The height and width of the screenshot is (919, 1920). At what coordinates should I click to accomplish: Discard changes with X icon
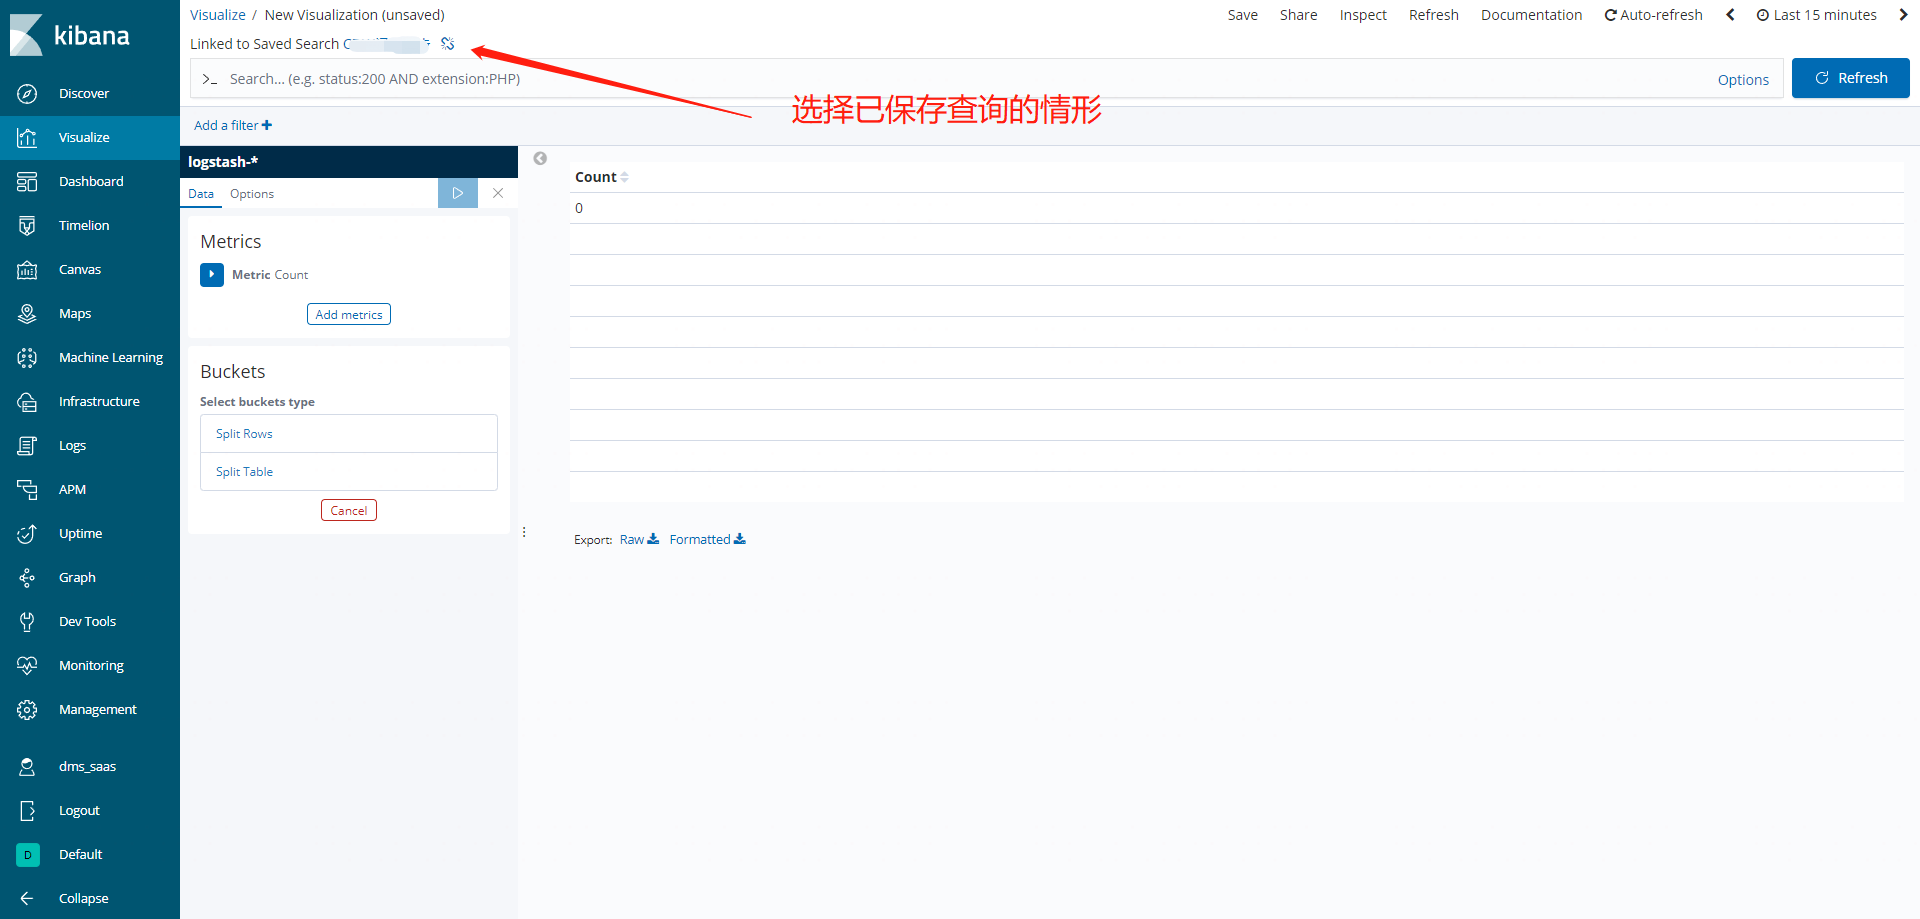click(498, 193)
